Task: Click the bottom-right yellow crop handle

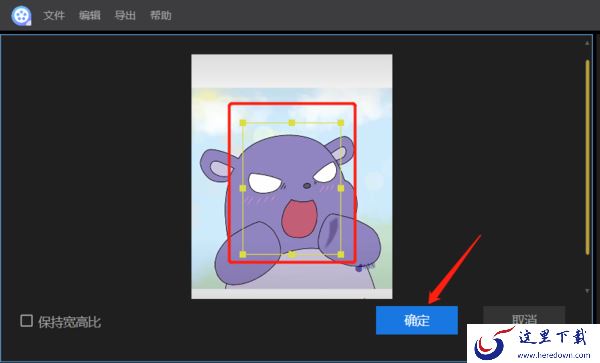Action: [x=341, y=254]
